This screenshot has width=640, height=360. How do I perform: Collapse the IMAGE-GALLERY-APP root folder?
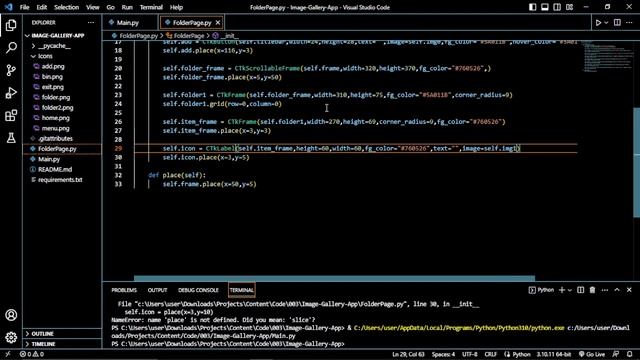click(62, 36)
